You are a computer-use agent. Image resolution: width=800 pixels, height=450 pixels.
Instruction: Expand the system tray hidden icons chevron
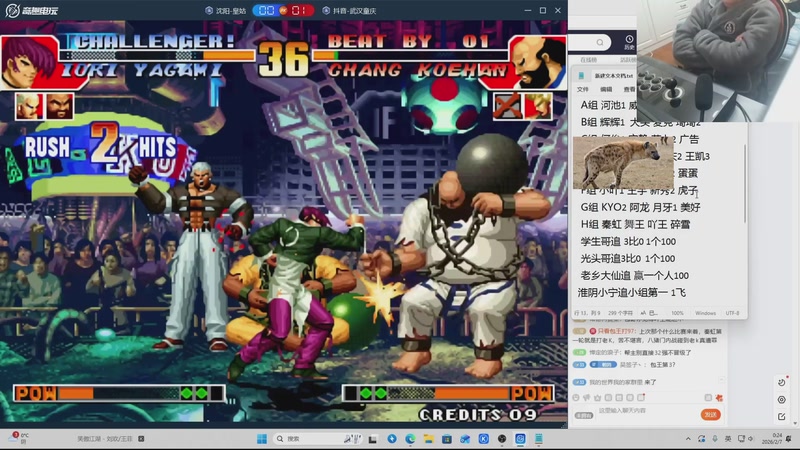point(688,439)
